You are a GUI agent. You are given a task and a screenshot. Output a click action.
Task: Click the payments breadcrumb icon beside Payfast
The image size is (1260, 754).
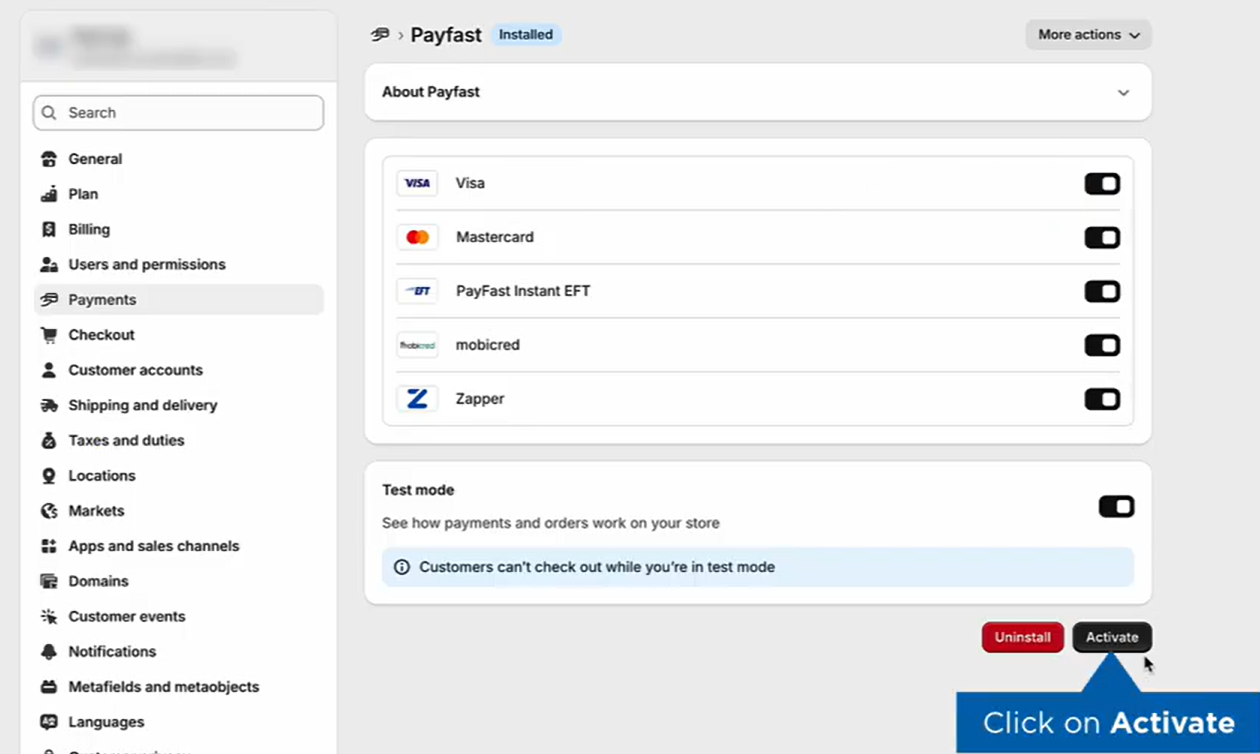pos(380,34)
